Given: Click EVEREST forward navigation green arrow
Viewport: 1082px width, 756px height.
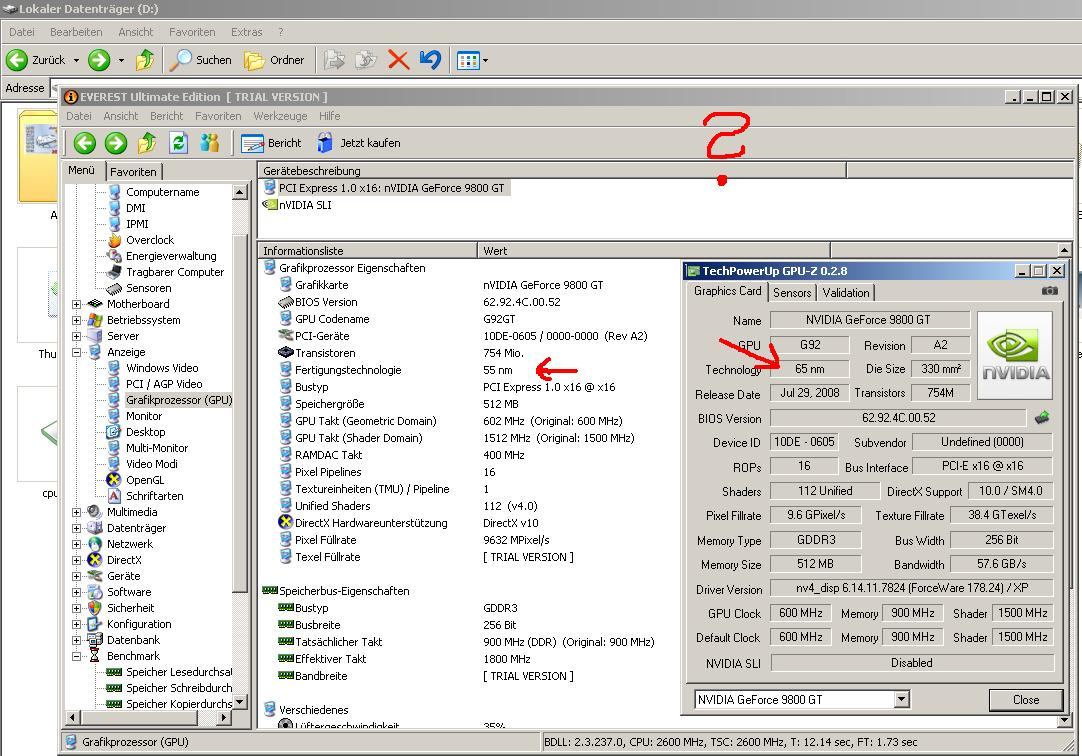Looking at the screenshot, I should pos(115,143).
